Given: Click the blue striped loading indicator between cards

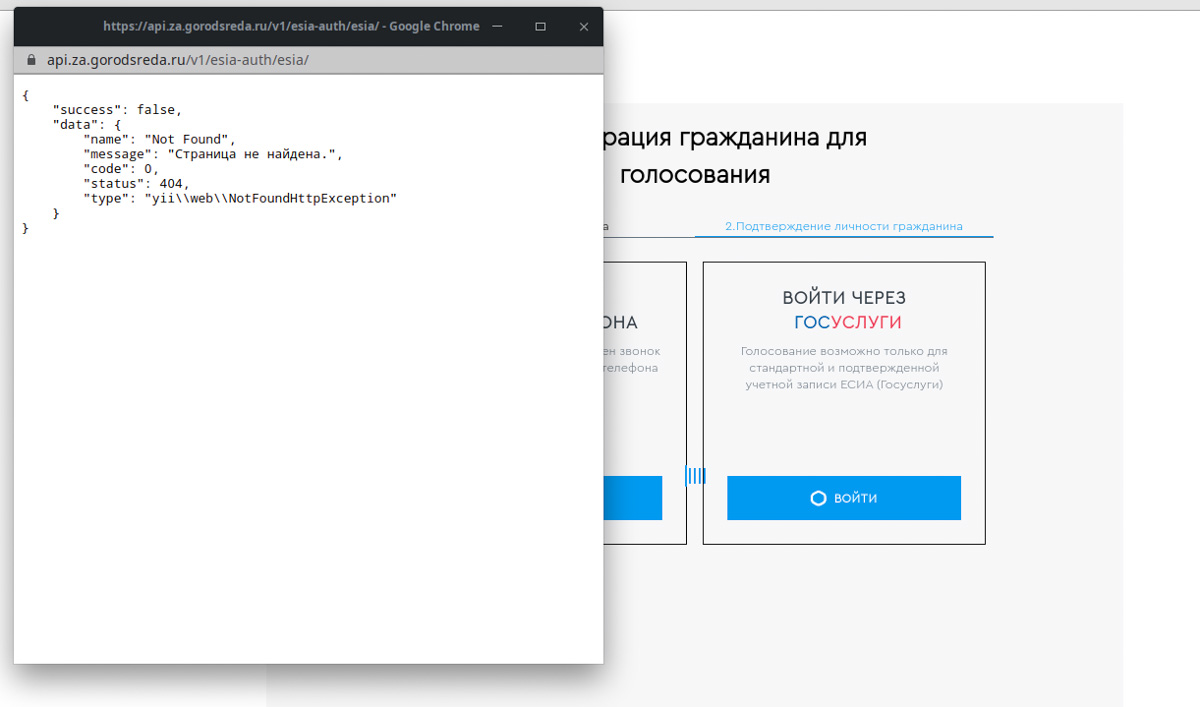Looking at the screenshot, I should point(696,477).
